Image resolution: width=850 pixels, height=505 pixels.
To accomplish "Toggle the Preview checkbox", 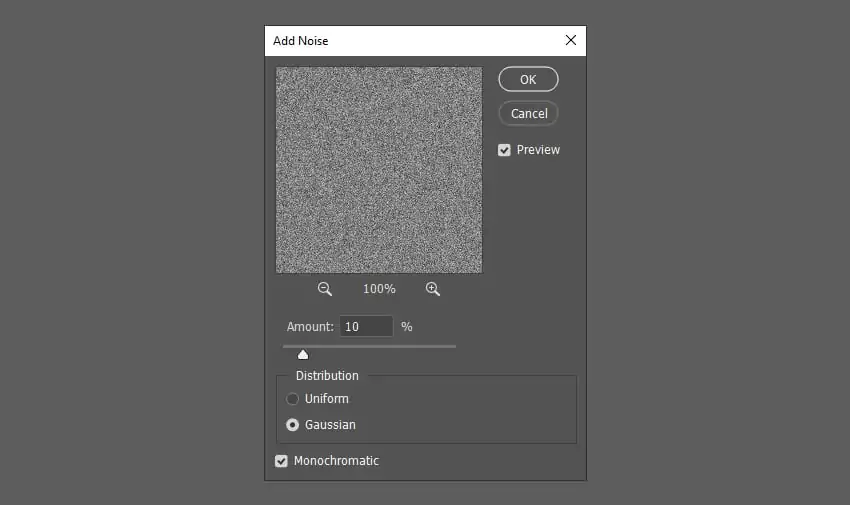I will point(504,150).
